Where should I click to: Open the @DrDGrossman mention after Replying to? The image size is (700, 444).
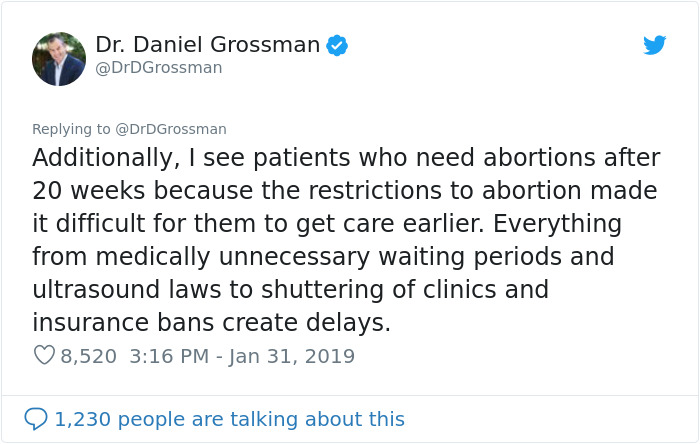(170, 129)
